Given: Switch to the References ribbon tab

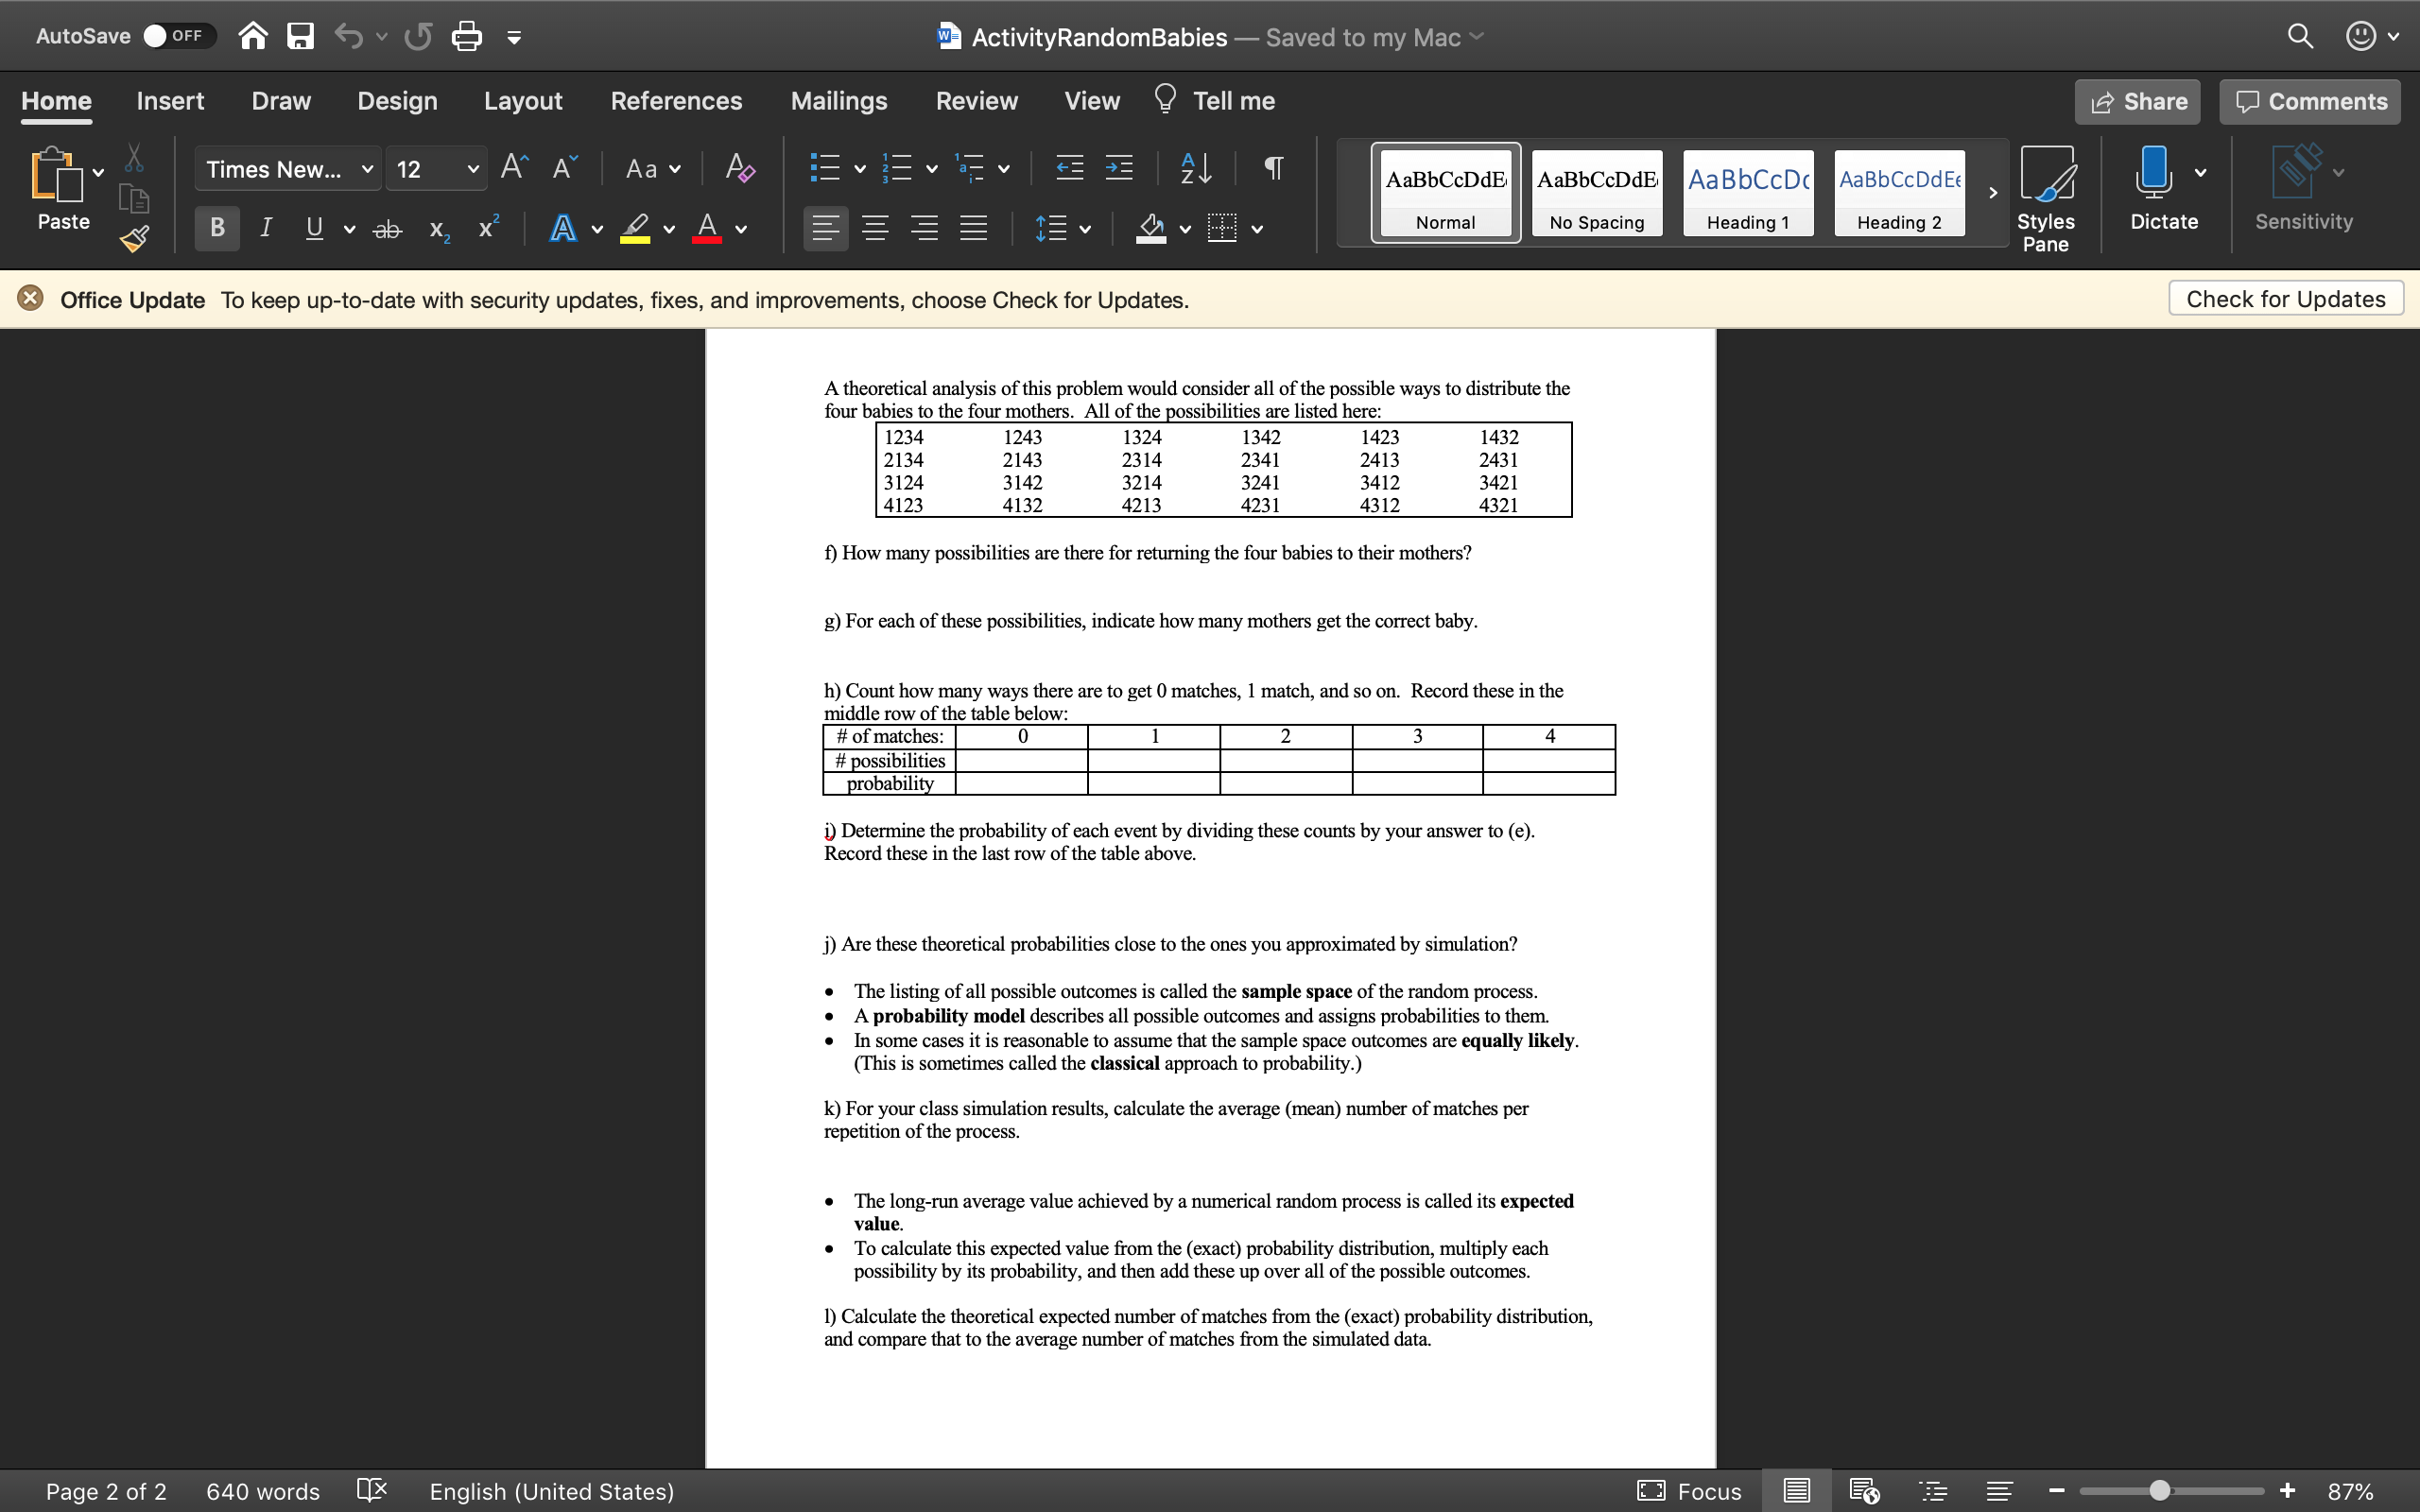Looking at the screenshot, I should [x=676, y=100].
